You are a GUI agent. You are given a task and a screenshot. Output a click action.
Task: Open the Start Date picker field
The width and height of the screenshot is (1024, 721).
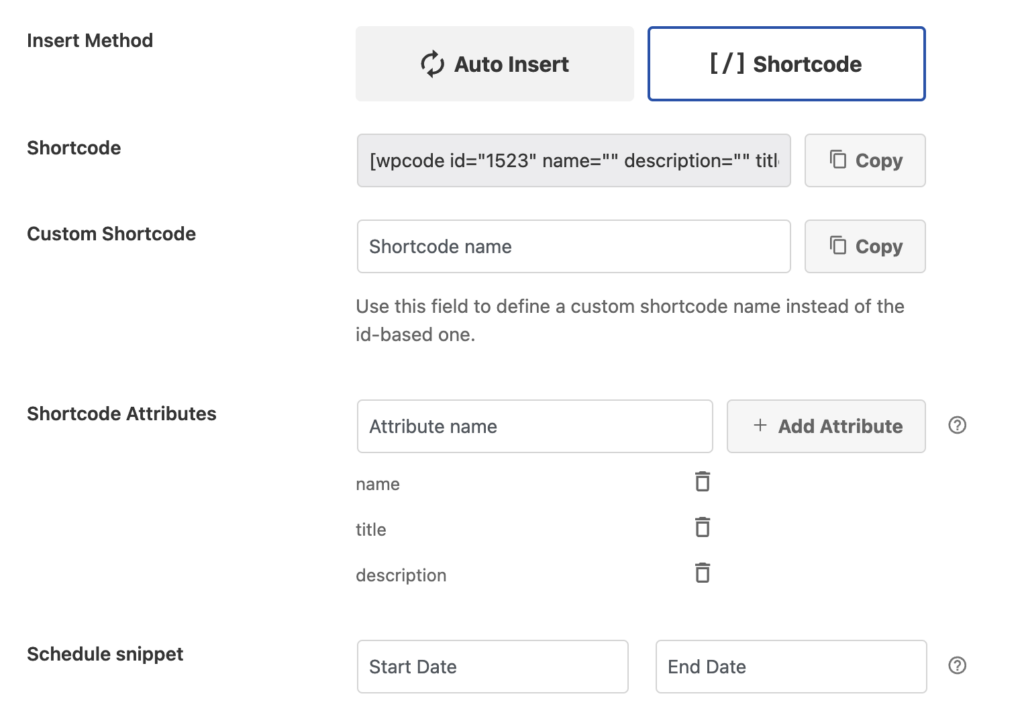[492, 667]
